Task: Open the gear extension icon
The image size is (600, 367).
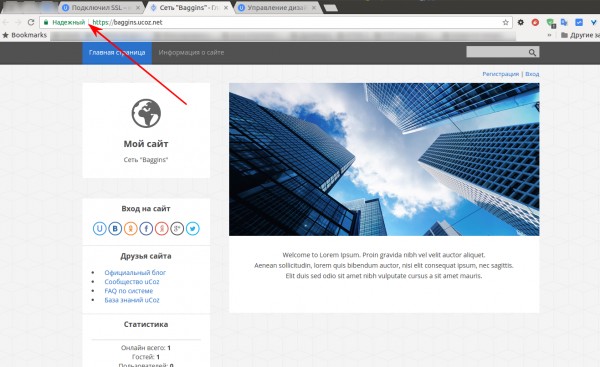Action: click(x=520, y=22)
